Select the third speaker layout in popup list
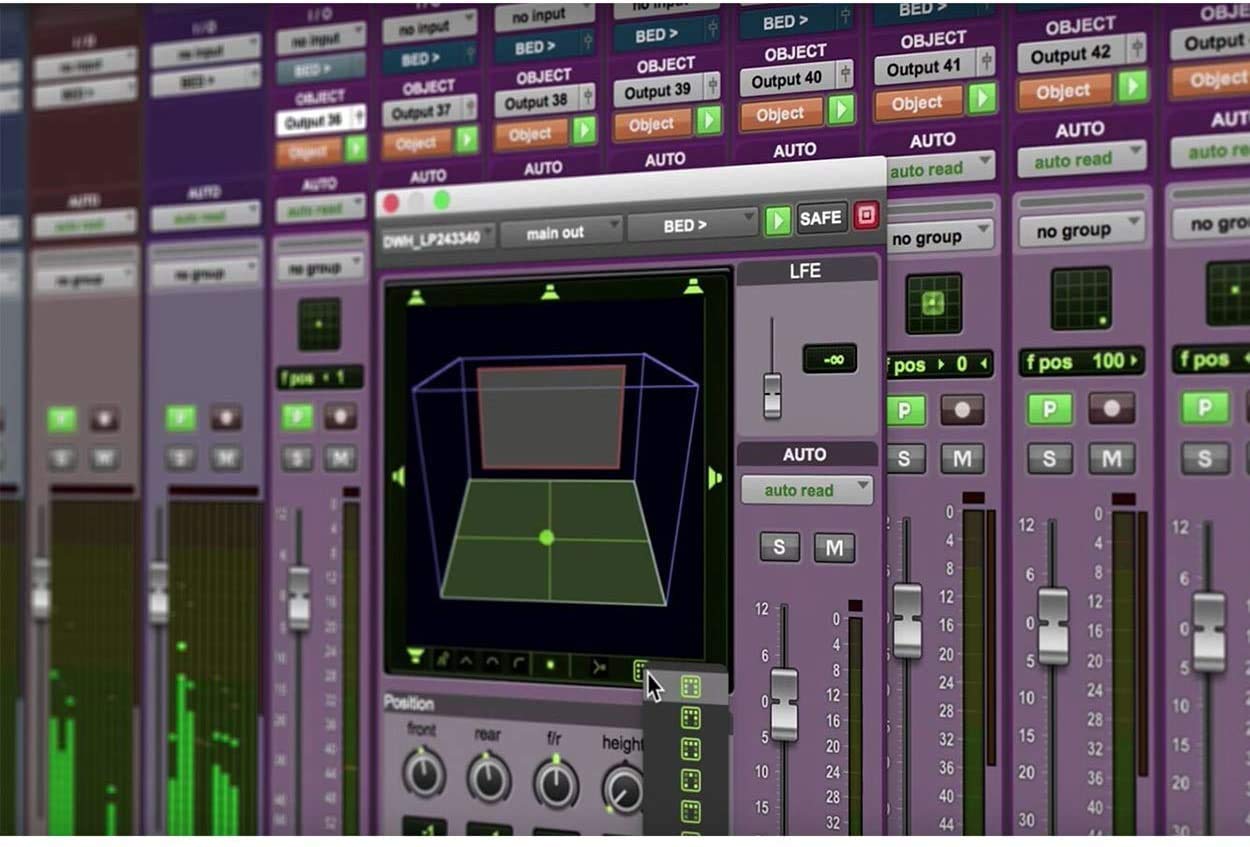The width and height of the screenshot is (1250, 847). pyautogui.click(x=690, y=749)
